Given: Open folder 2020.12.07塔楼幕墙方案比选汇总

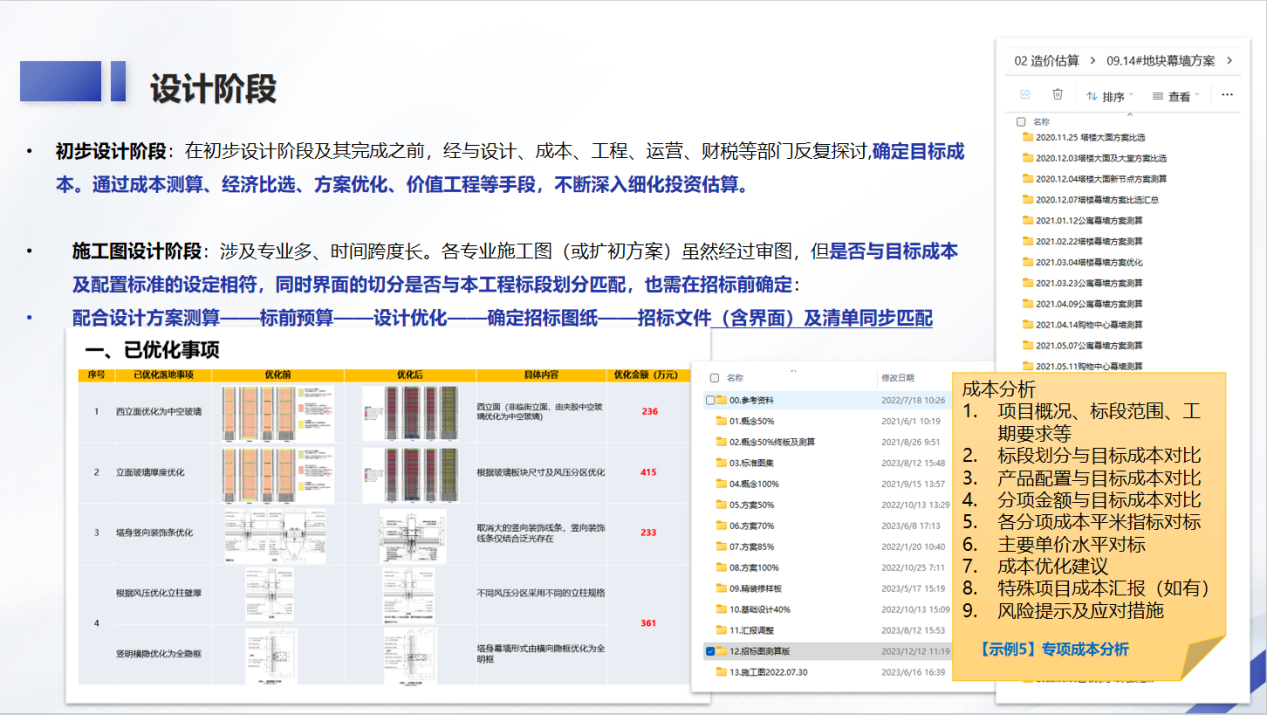Looking at the screenshot, I should click(1090, 200).
